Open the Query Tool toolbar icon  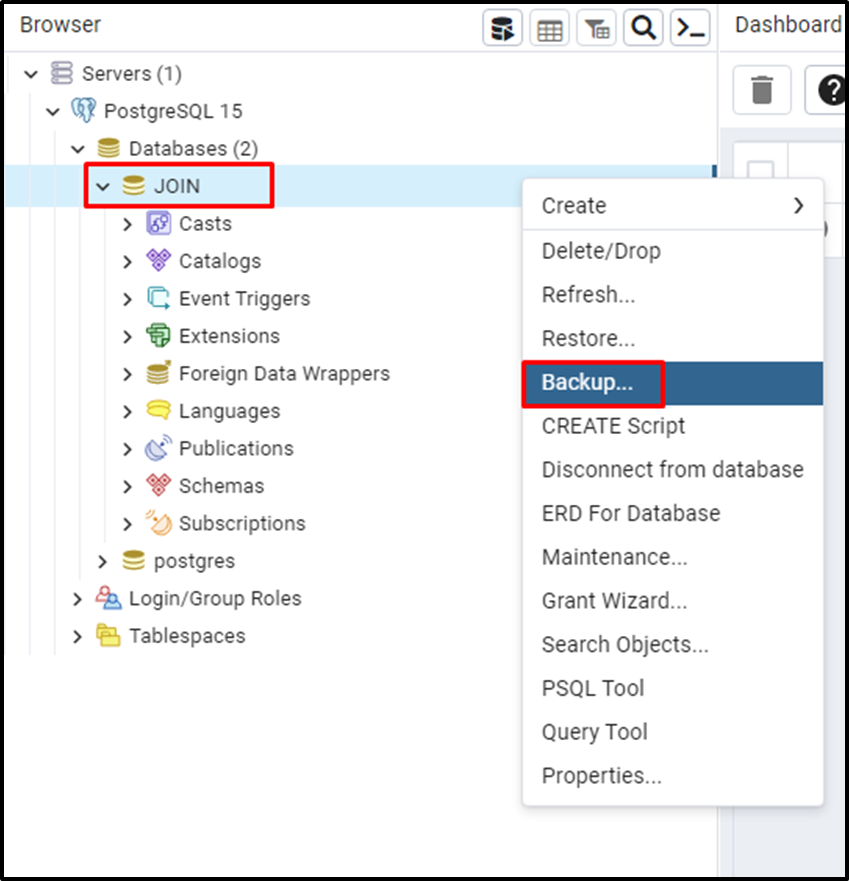[503, 27]
